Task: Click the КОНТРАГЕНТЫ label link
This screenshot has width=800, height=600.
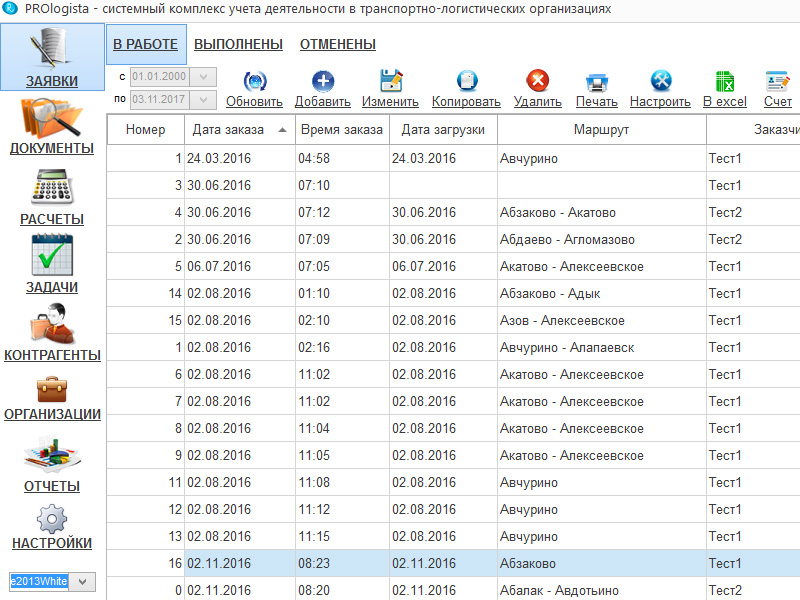Action: pyautogui.click(x=52, y=355)
